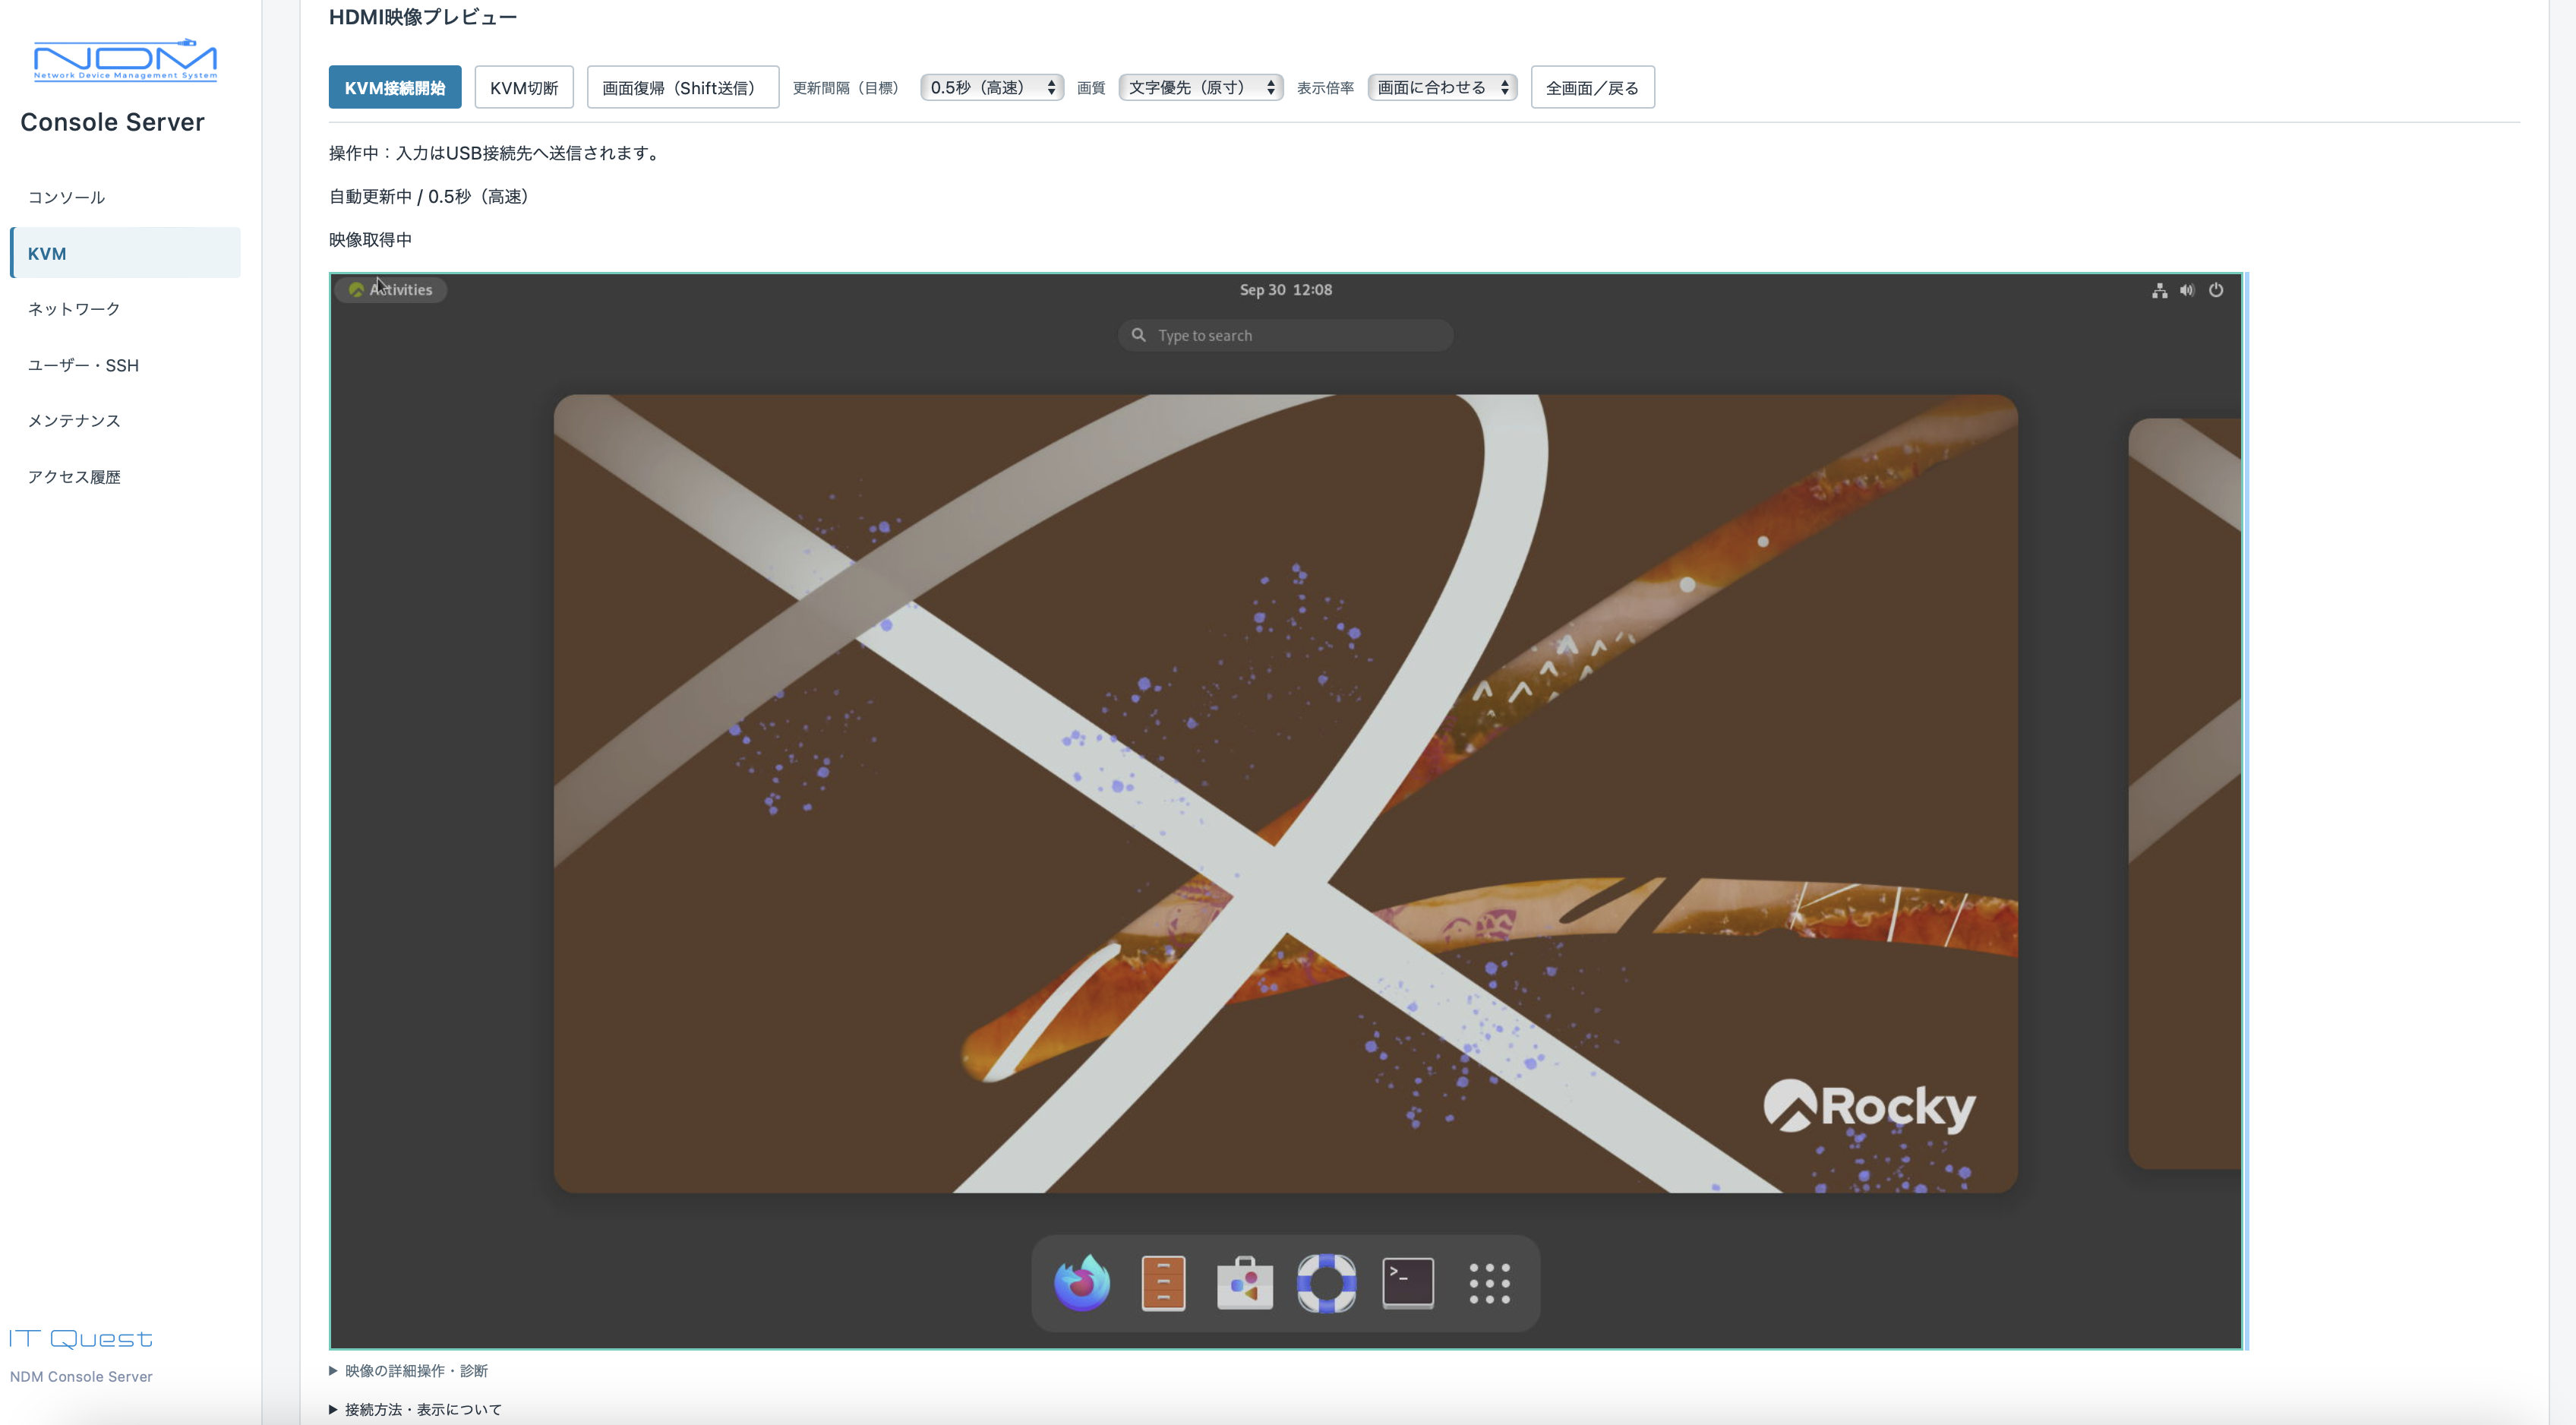Click the network status icon in top bar
This screenshot has height=1425, width=2576.
[x=2160, y=290]
